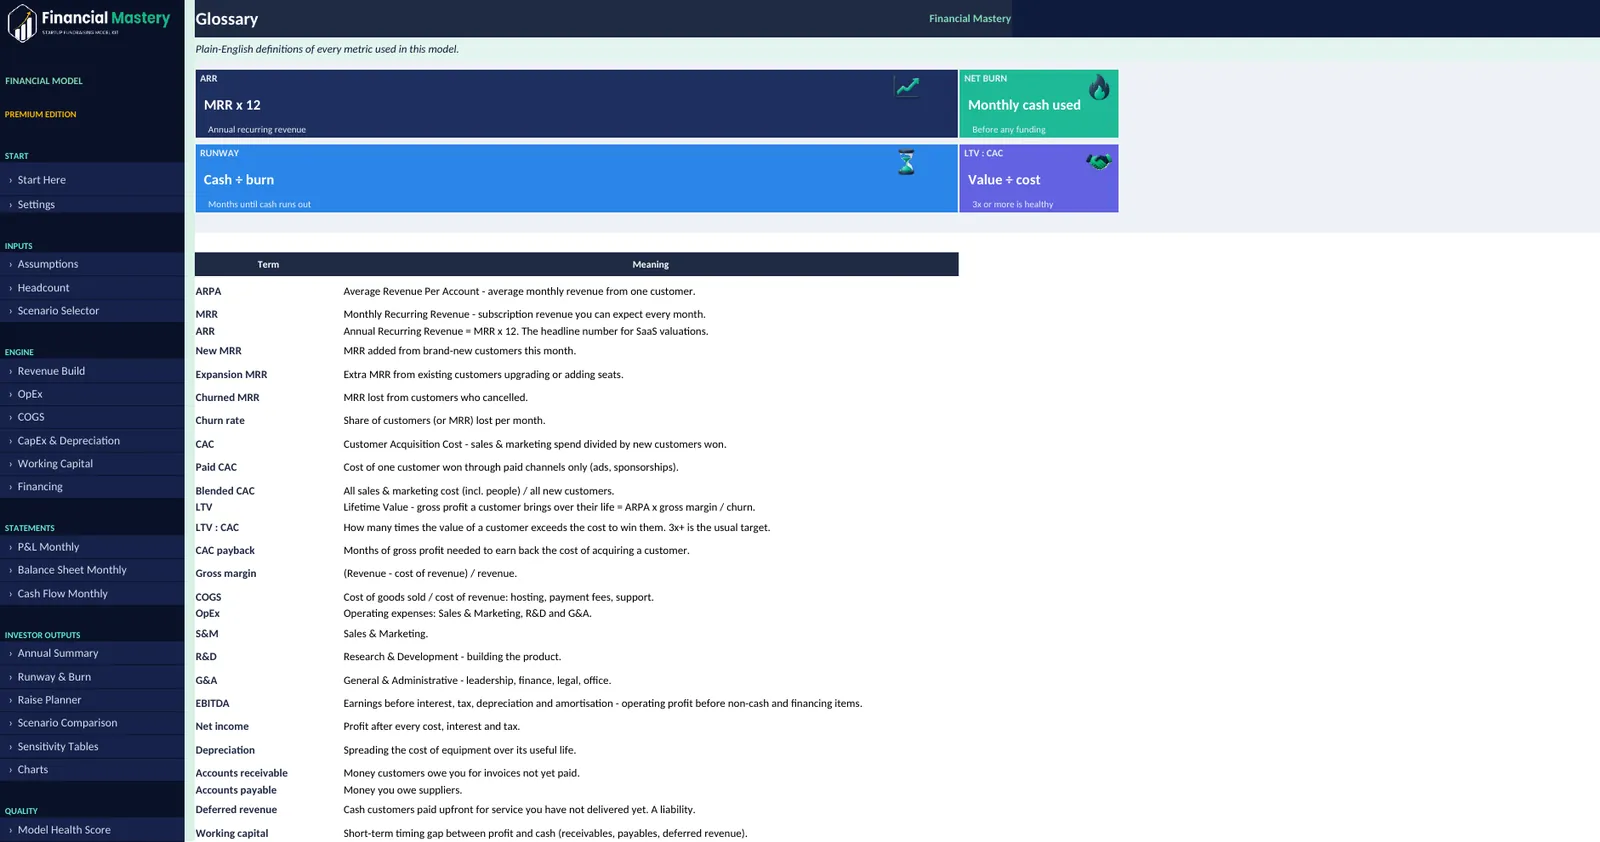Select the 'Deferred revenue' term cell
This screenshot has width=1600, height=842.
pyautogui.click(x=236, y=810)
